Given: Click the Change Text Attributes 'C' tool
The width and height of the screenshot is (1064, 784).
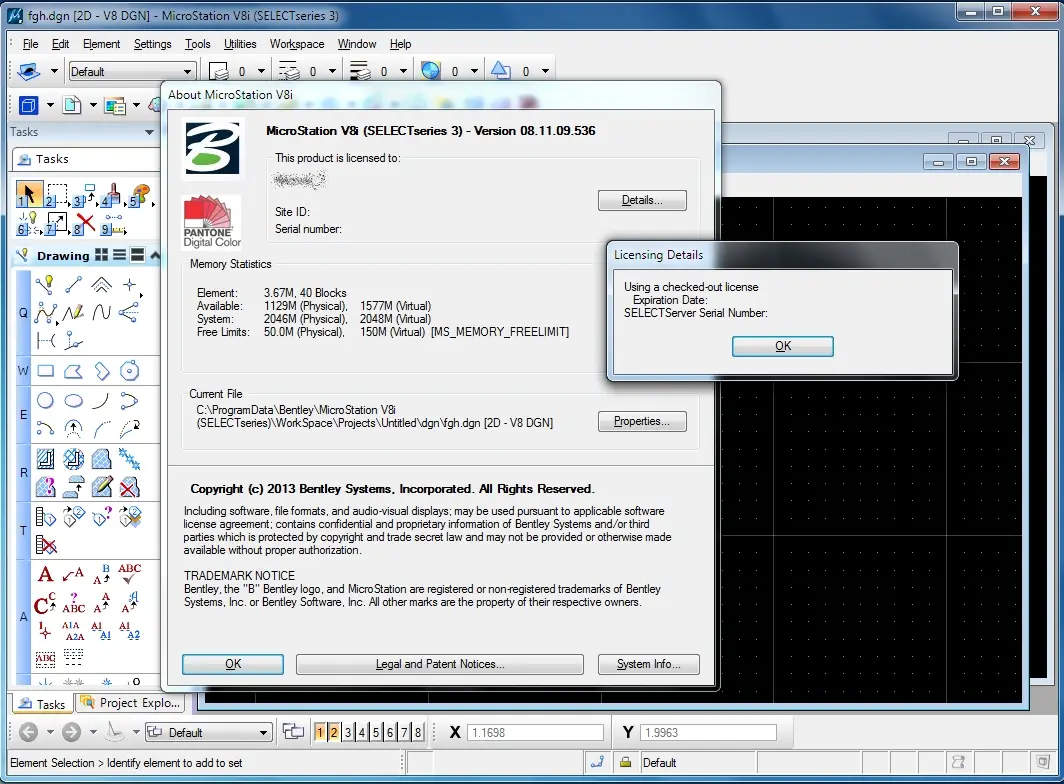Looking at the screenshot, I should click(x=45, y=603).
